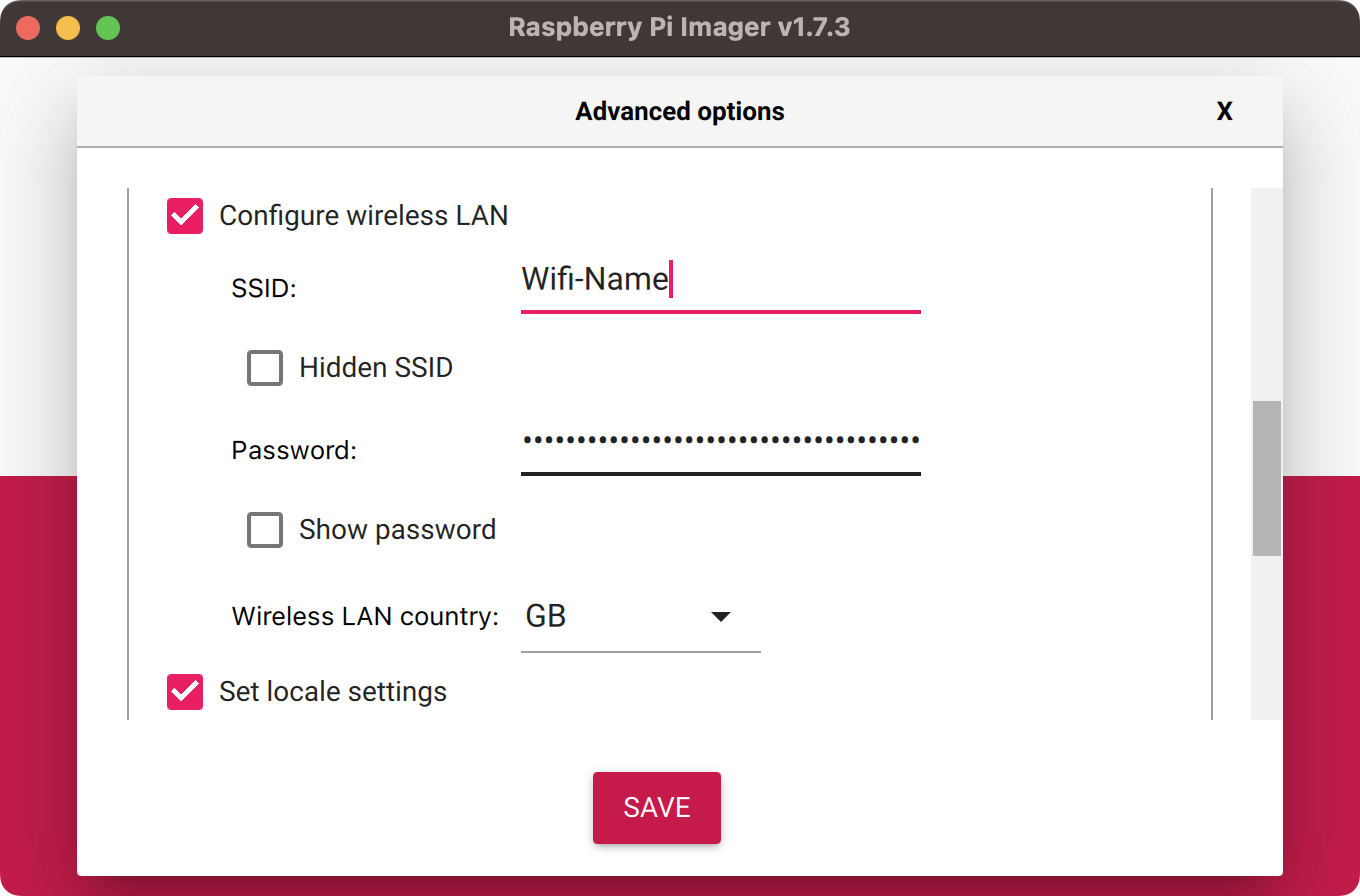The image size is (1360, 896).
Task: Disable the Set locale settings checkbox
Action: coord(185,692)
